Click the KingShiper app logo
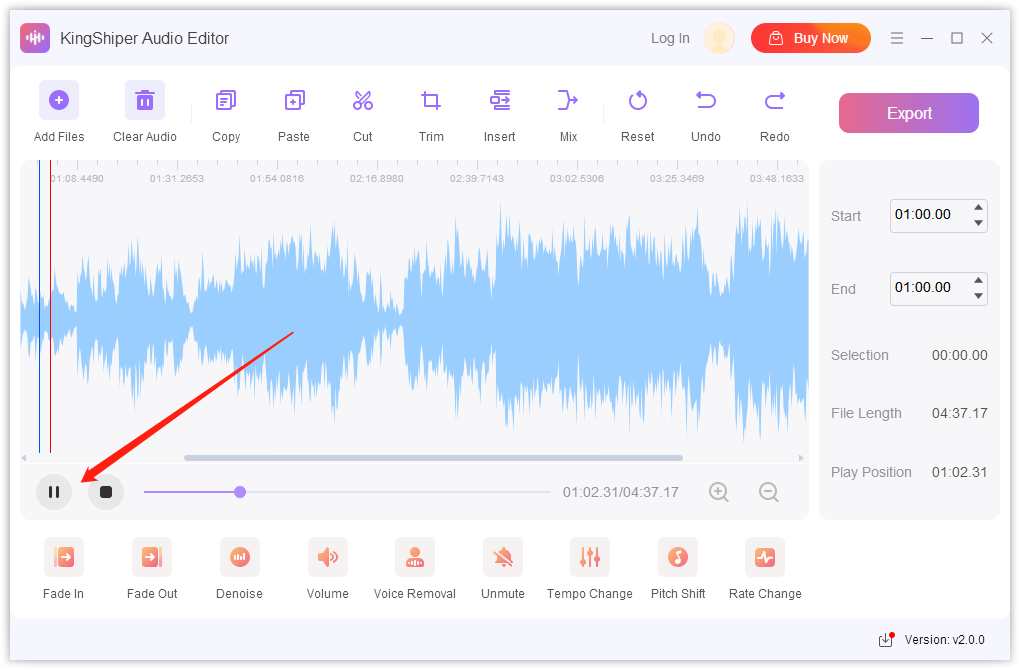 point(35,38)
